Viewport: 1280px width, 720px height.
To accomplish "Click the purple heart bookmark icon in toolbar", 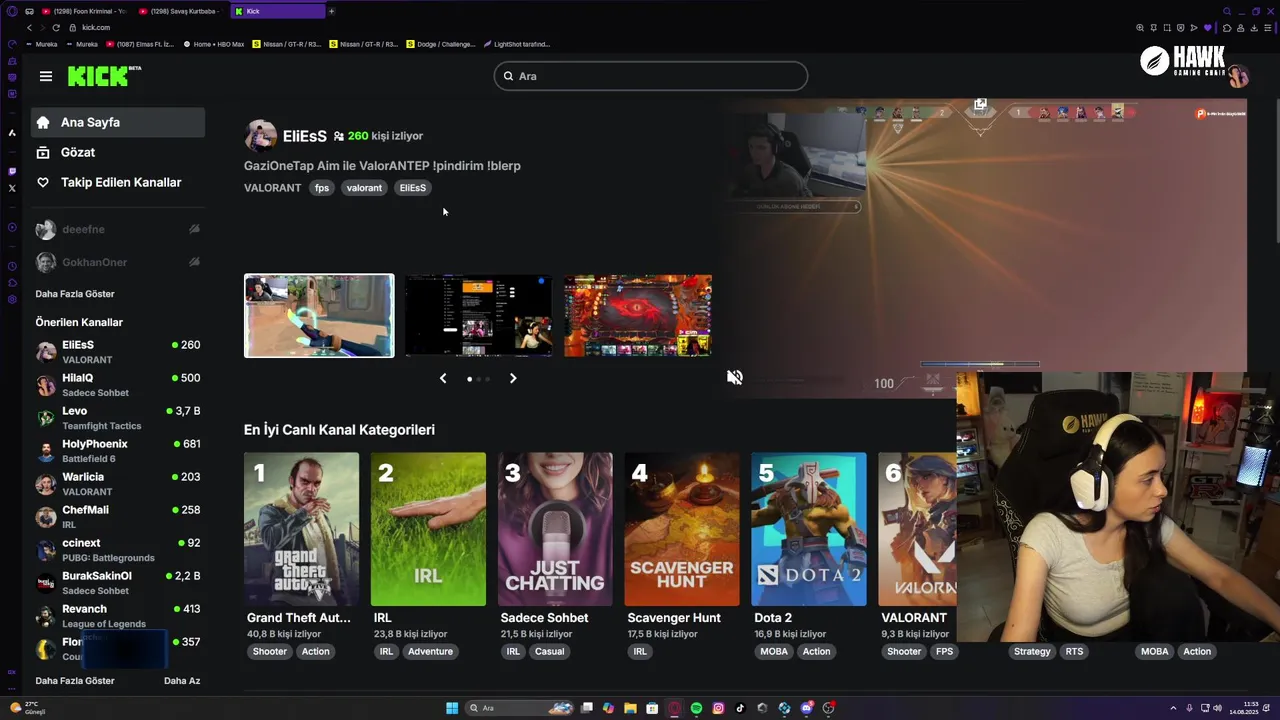I will (x=1207, y=27).
